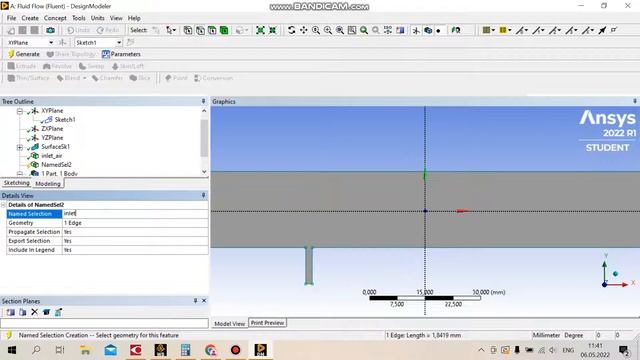Choose the Select Points filter

(188, 30)
